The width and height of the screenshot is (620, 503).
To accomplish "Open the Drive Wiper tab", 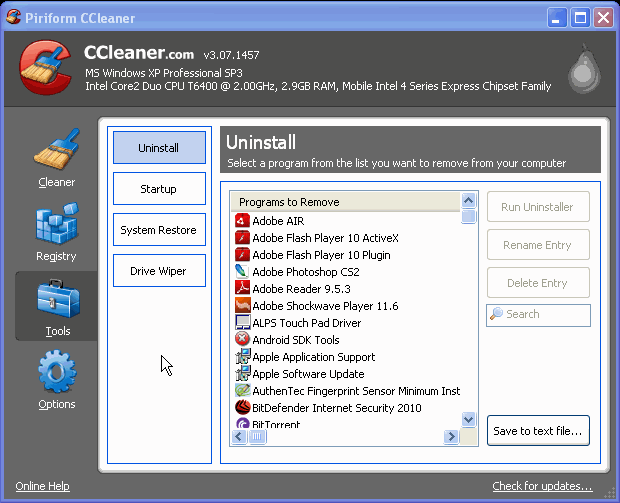I will tap(159, 271).
